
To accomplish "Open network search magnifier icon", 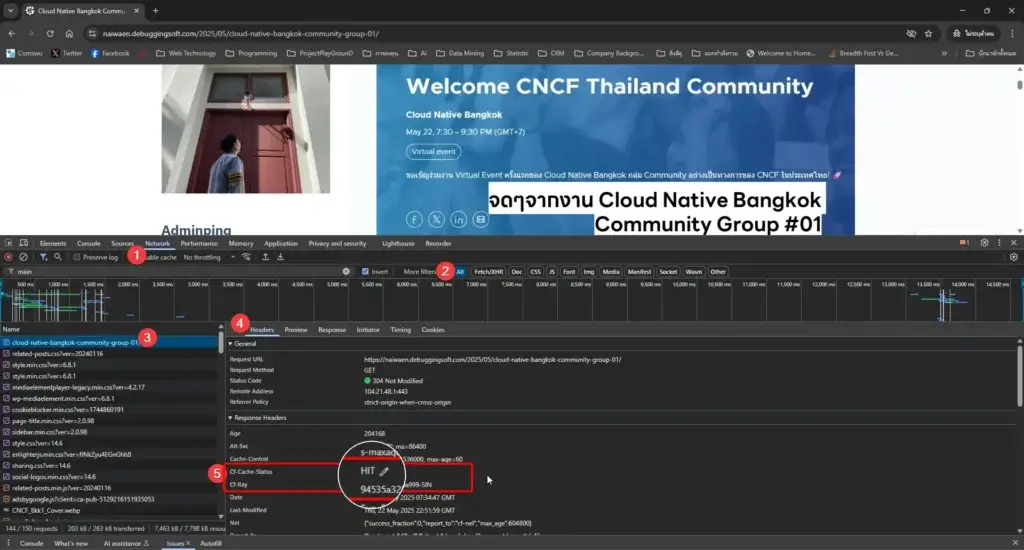I will (57, 257).
